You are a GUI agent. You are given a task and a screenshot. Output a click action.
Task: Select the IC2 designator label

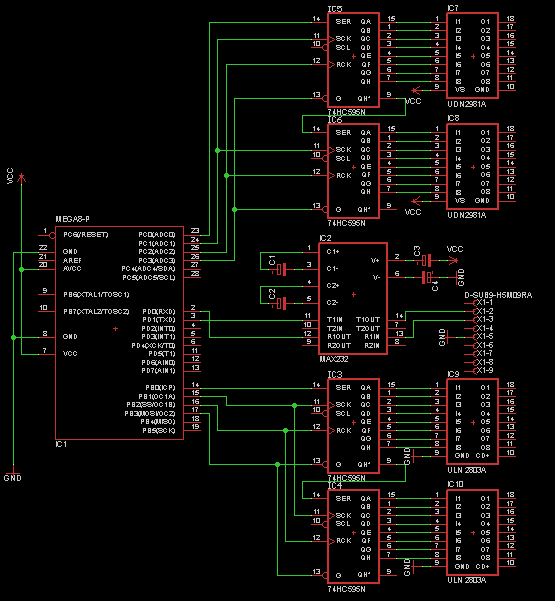tap(325, 238)
